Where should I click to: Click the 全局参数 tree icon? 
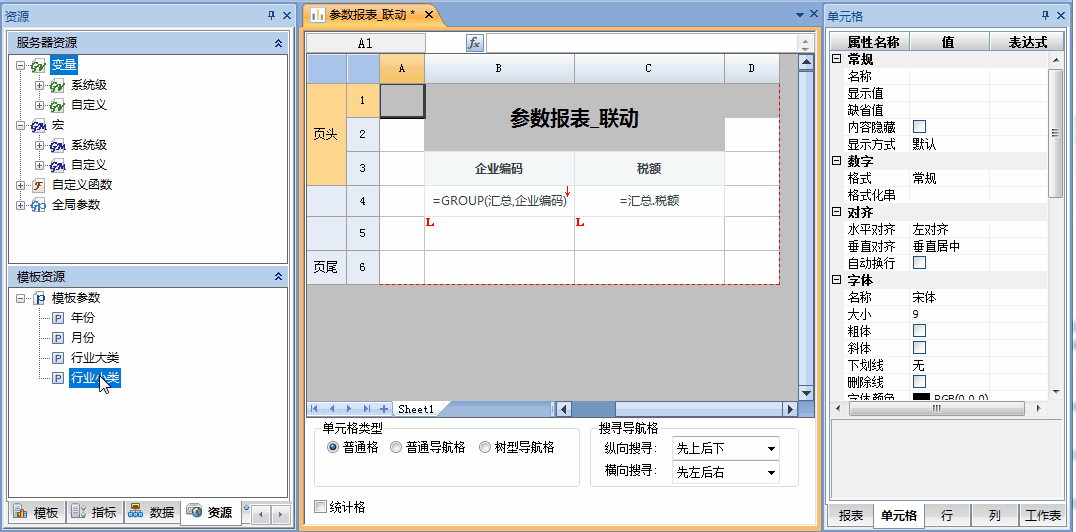[39, 205]
